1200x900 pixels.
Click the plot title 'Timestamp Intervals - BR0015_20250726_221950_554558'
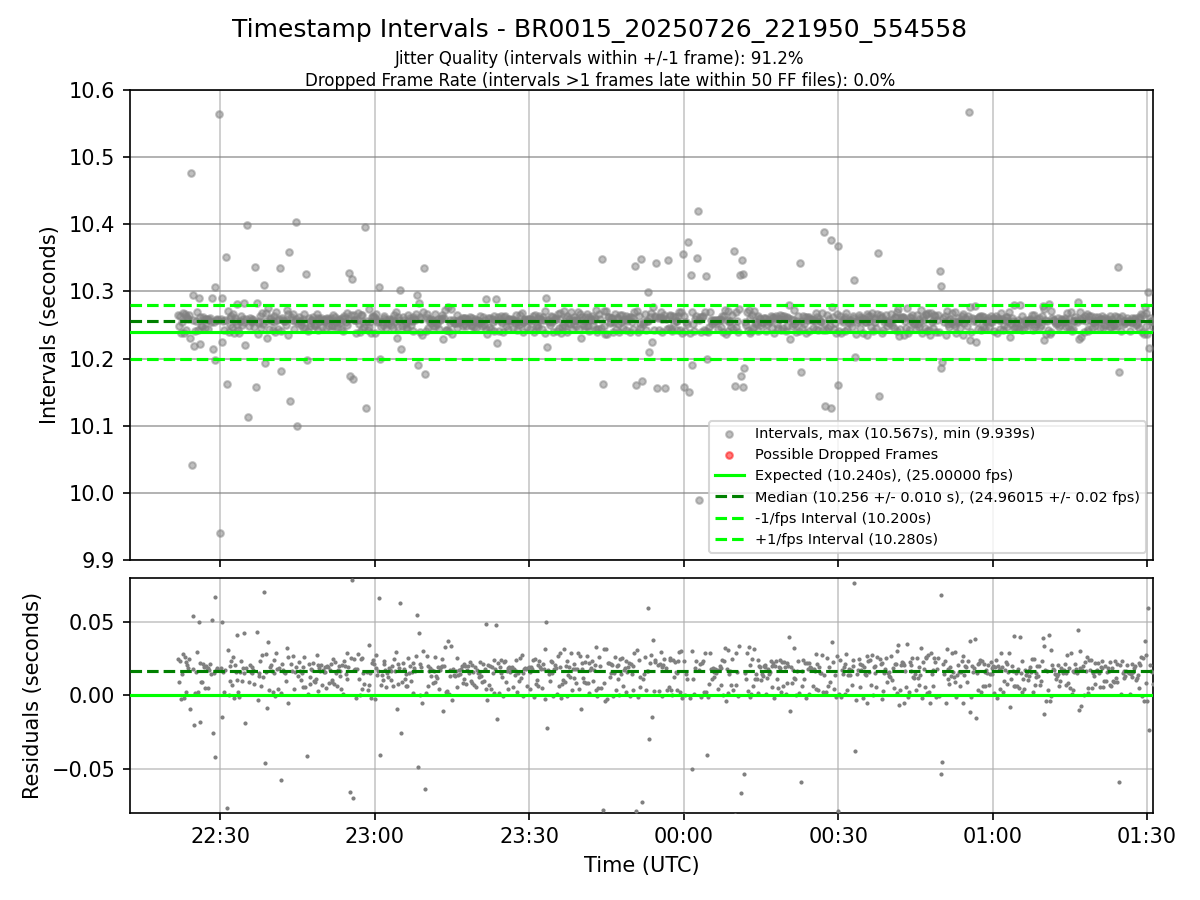tap(599, 29)
